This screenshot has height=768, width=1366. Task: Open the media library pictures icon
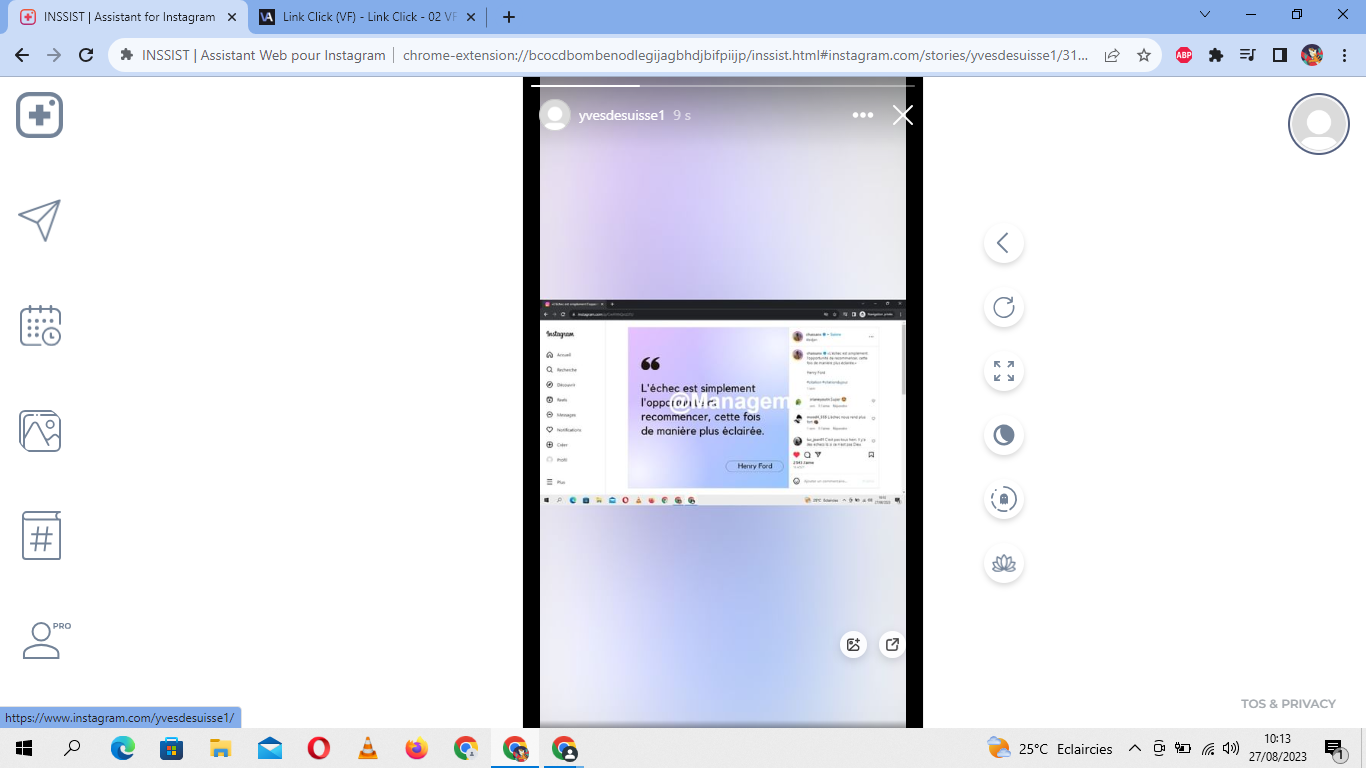point(40,431)
